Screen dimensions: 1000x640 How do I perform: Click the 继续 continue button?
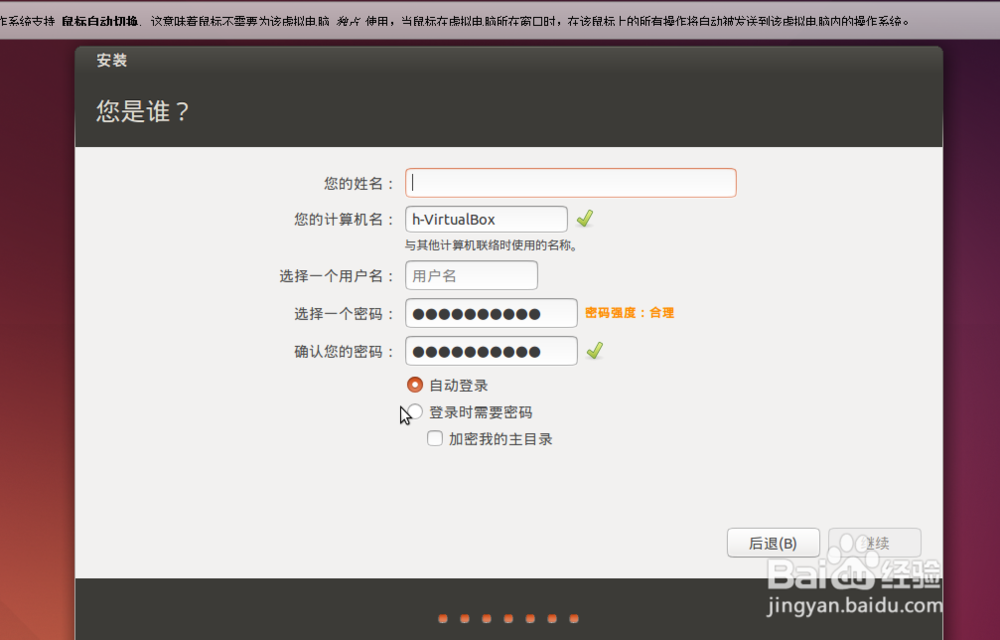pyautogui.click(x=875, y=542)
